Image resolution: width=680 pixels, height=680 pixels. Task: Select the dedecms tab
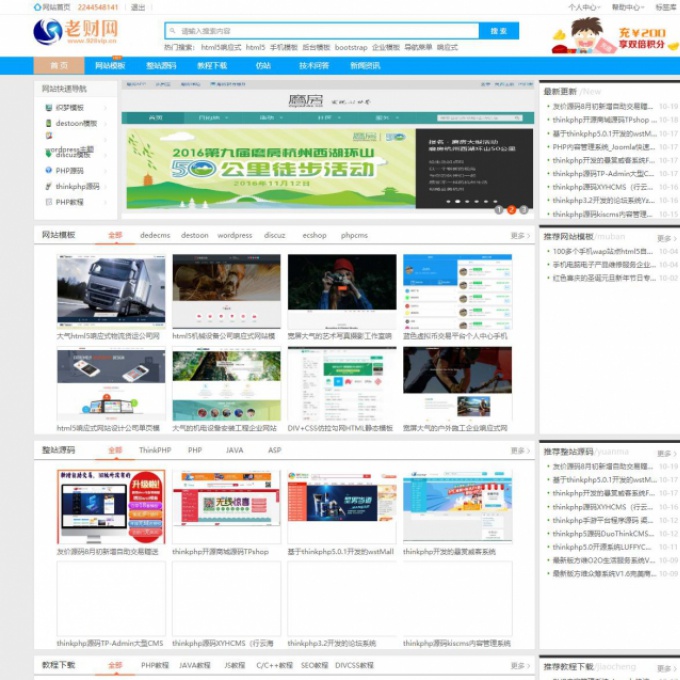(x=155, y=235)
